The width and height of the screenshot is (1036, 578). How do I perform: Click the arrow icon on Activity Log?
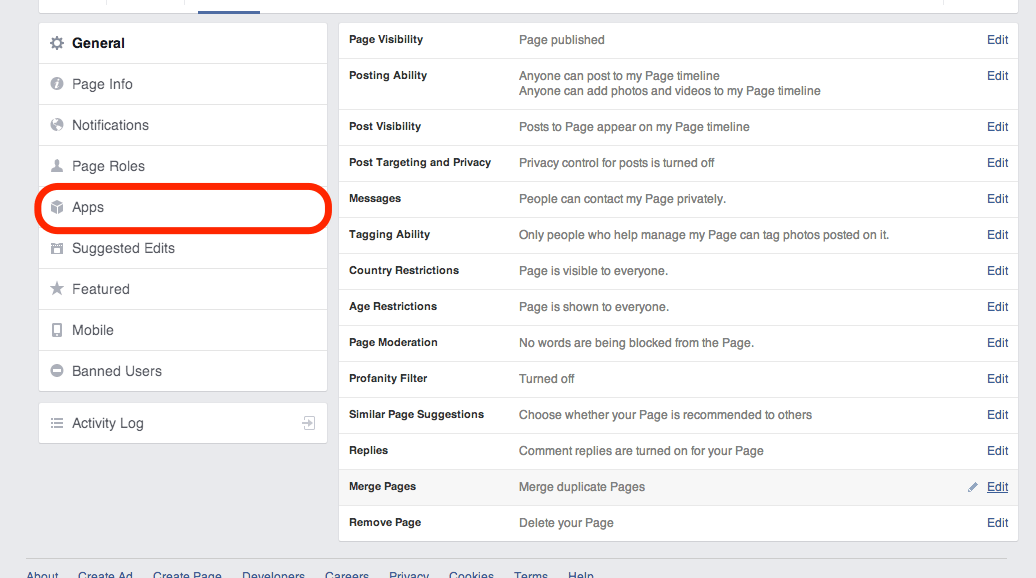[x=310, y=422]
